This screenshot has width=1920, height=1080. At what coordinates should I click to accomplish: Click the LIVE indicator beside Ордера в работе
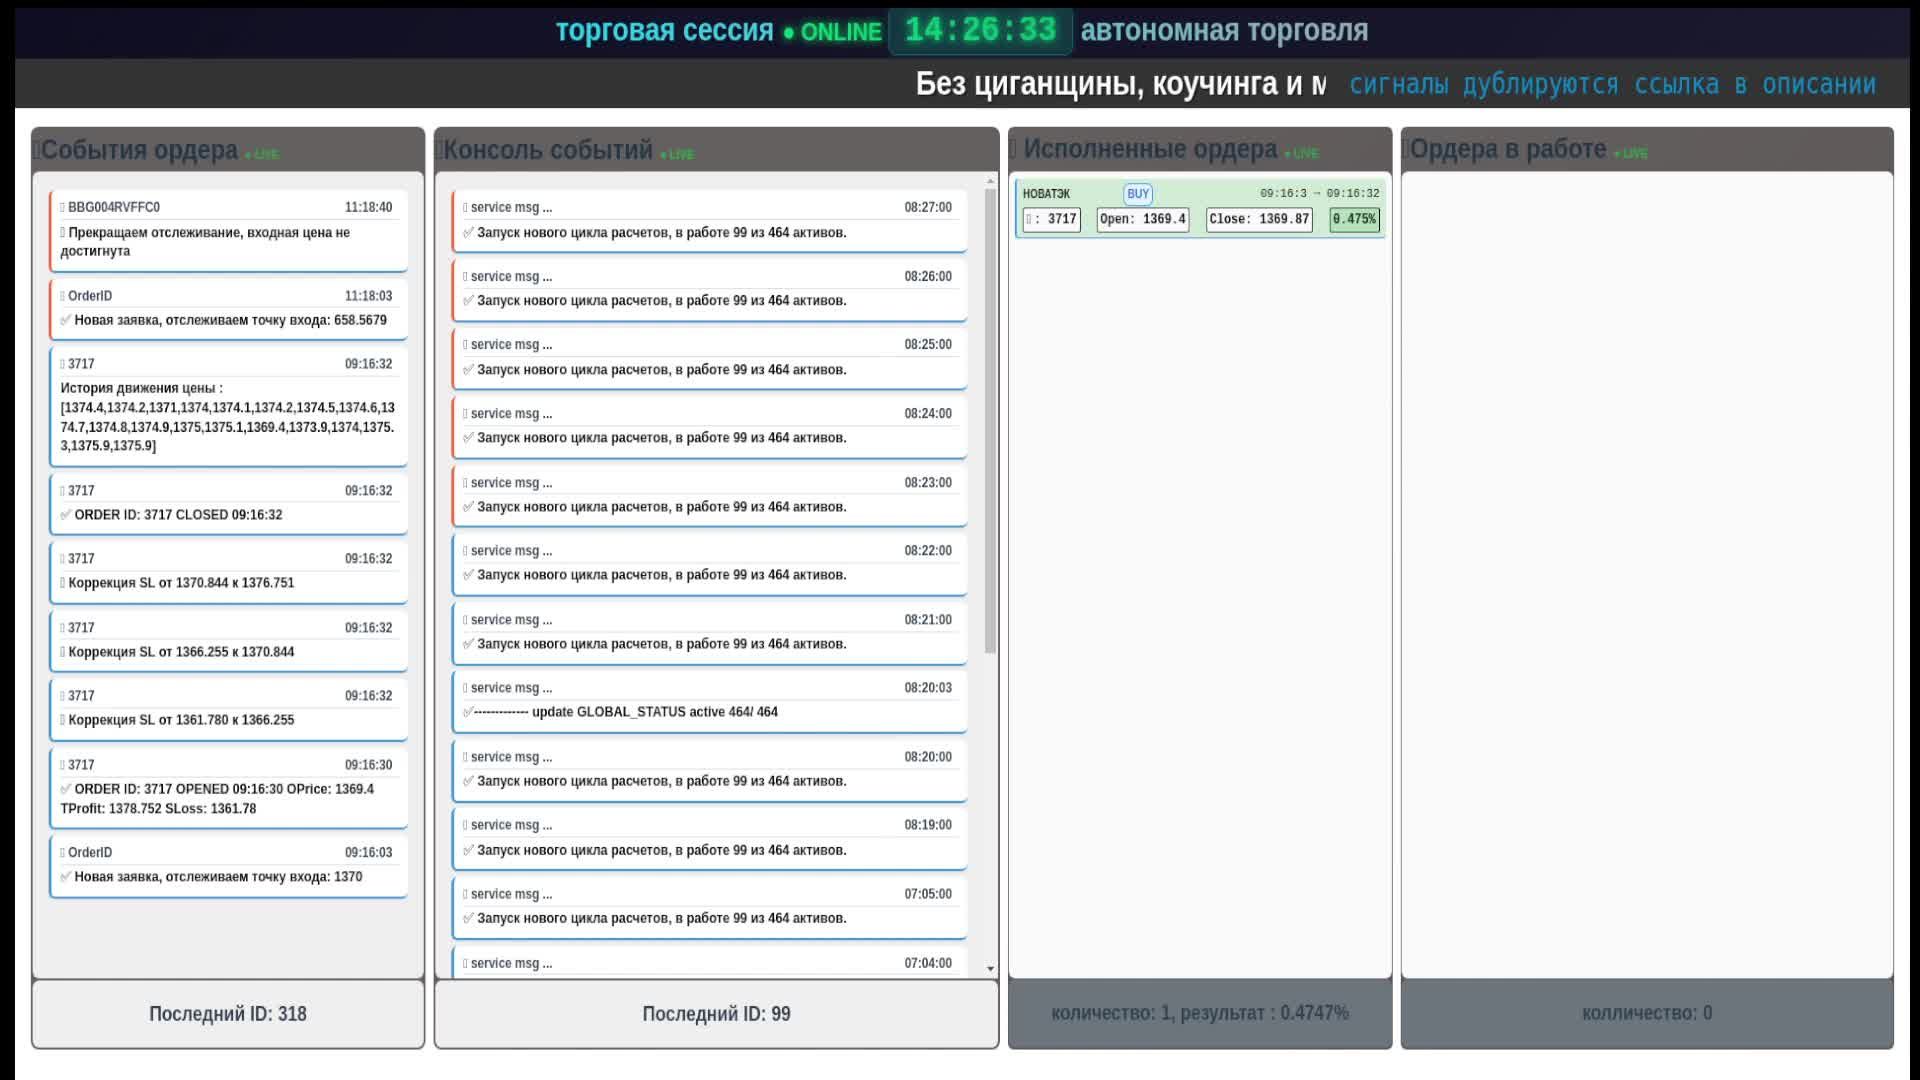pyautogui.click(x=1631, y=153)
